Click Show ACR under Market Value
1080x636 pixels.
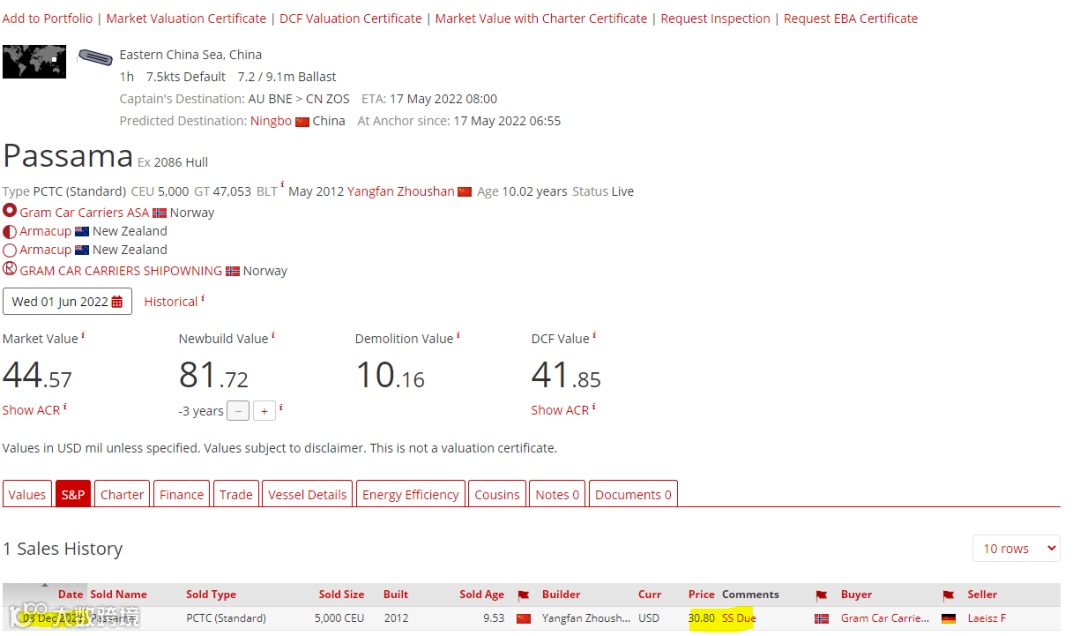pyautogui.click(x=31, y=411)
